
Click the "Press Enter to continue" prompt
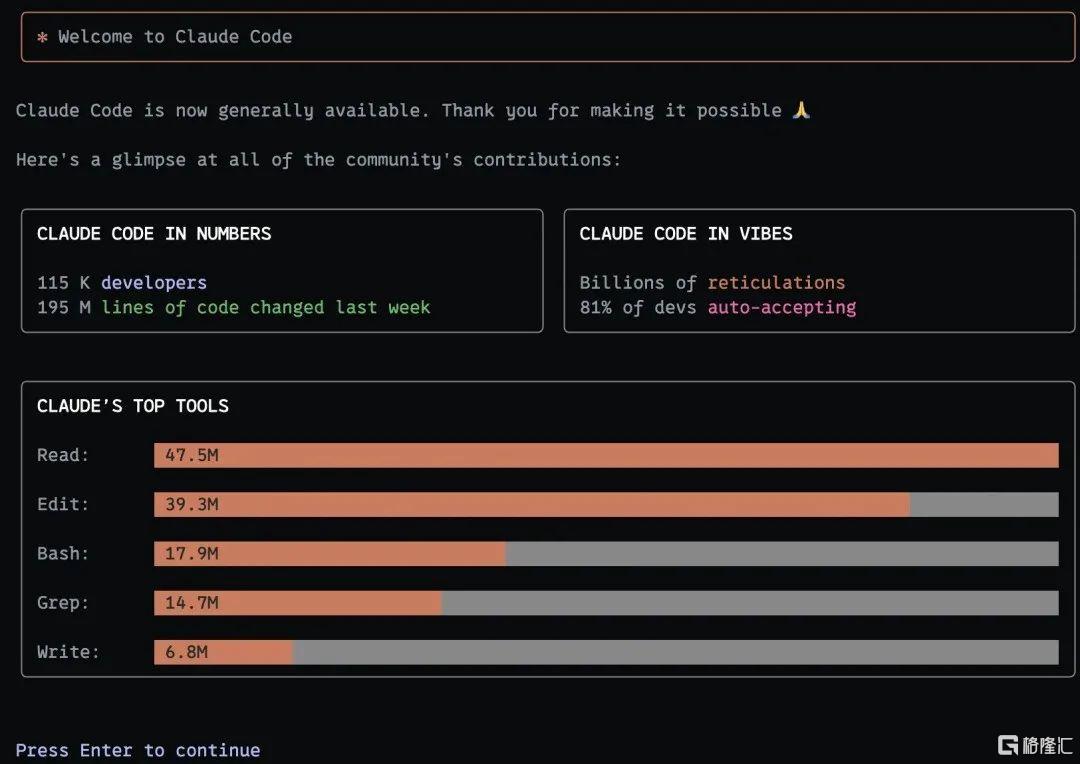point(138,750)
